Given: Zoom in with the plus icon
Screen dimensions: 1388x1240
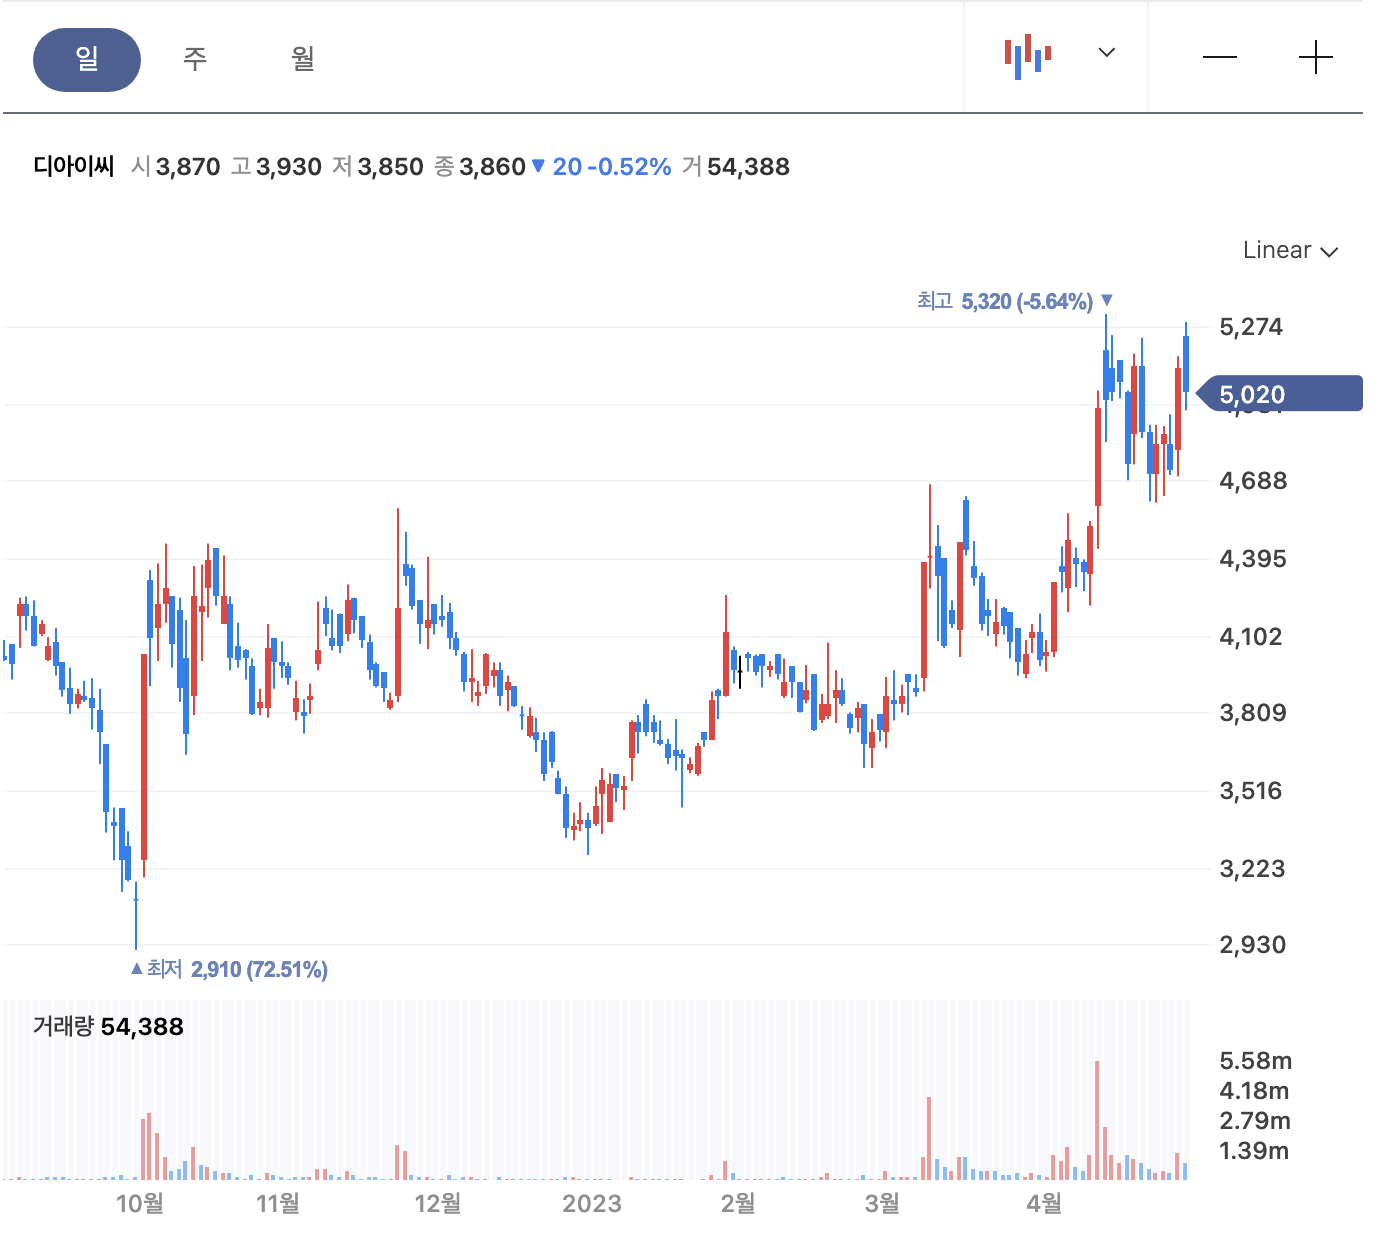Looking at the screenshot, I should coord(1315,58).
